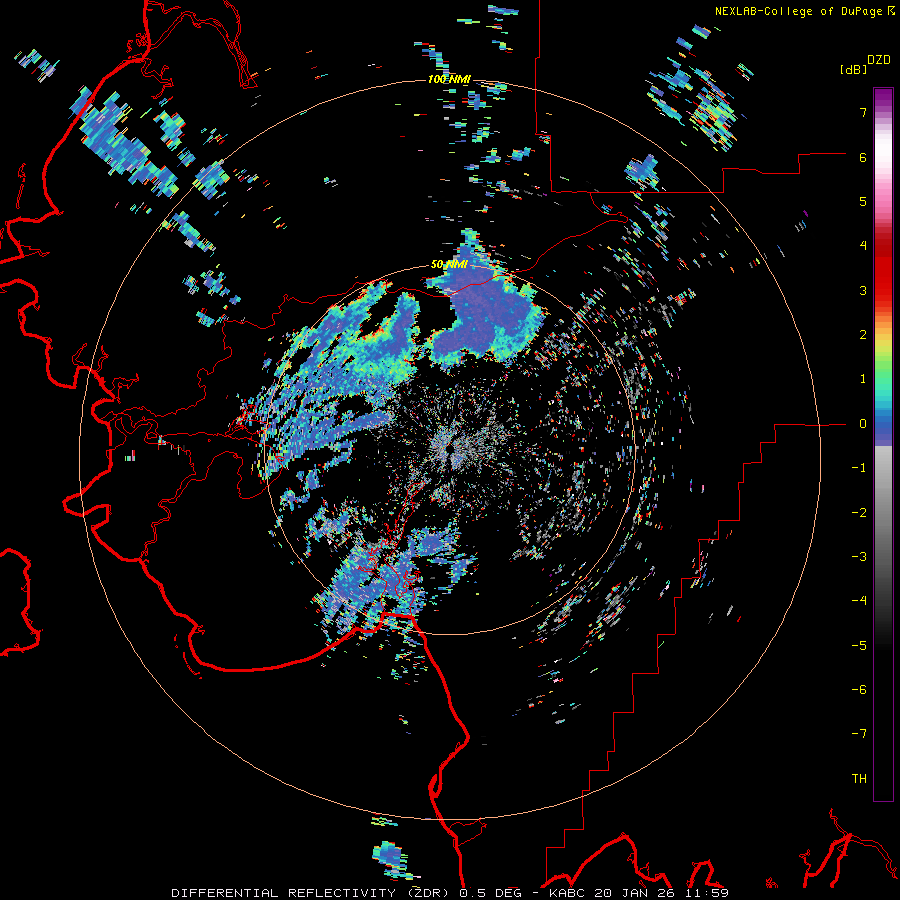
Task: Click legend value -1
Action: pos(859,468)
